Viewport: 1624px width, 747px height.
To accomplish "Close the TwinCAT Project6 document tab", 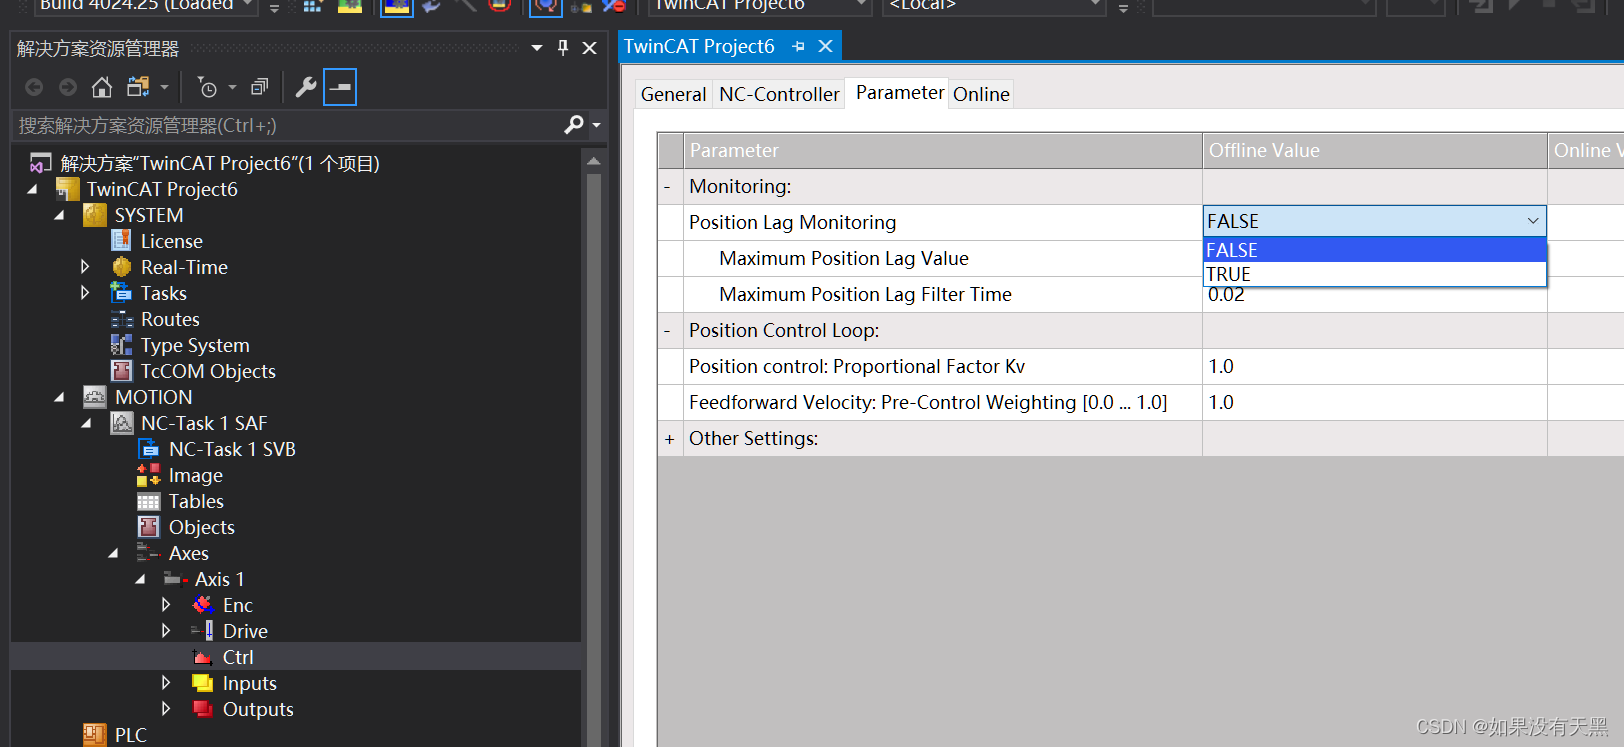I will 825,46.
